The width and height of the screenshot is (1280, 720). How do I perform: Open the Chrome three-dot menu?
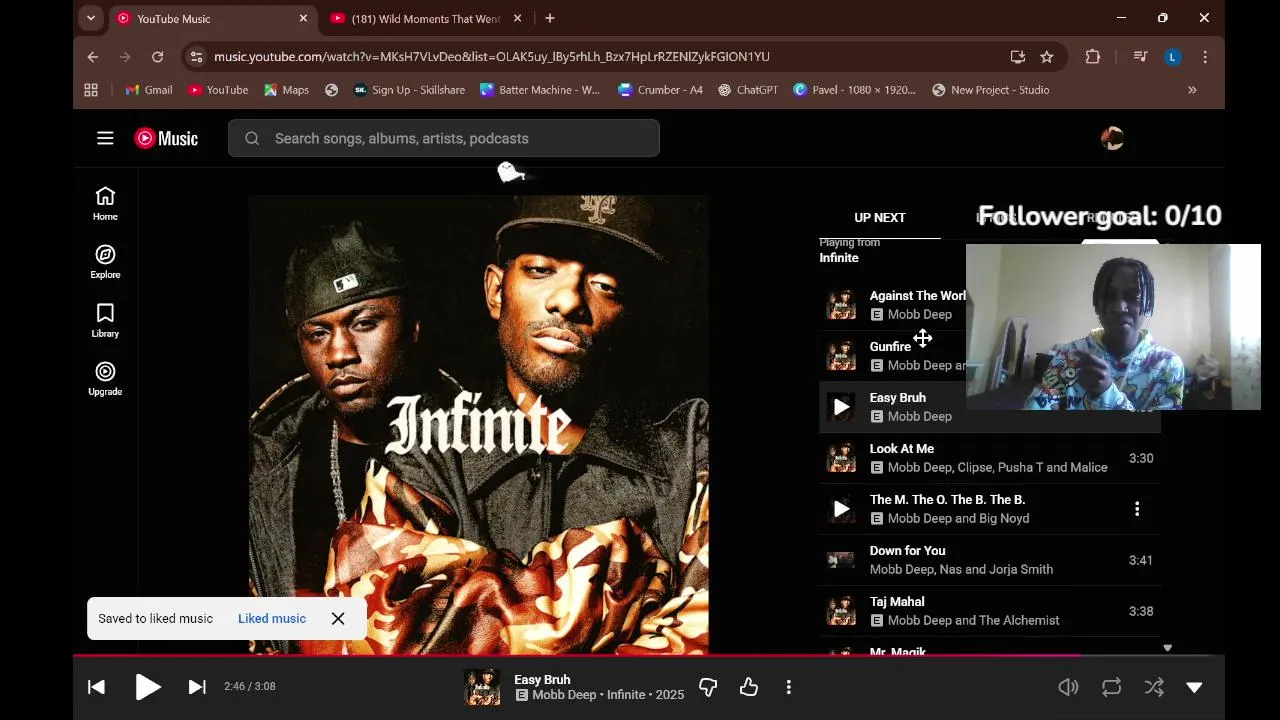pos(1205,57)
